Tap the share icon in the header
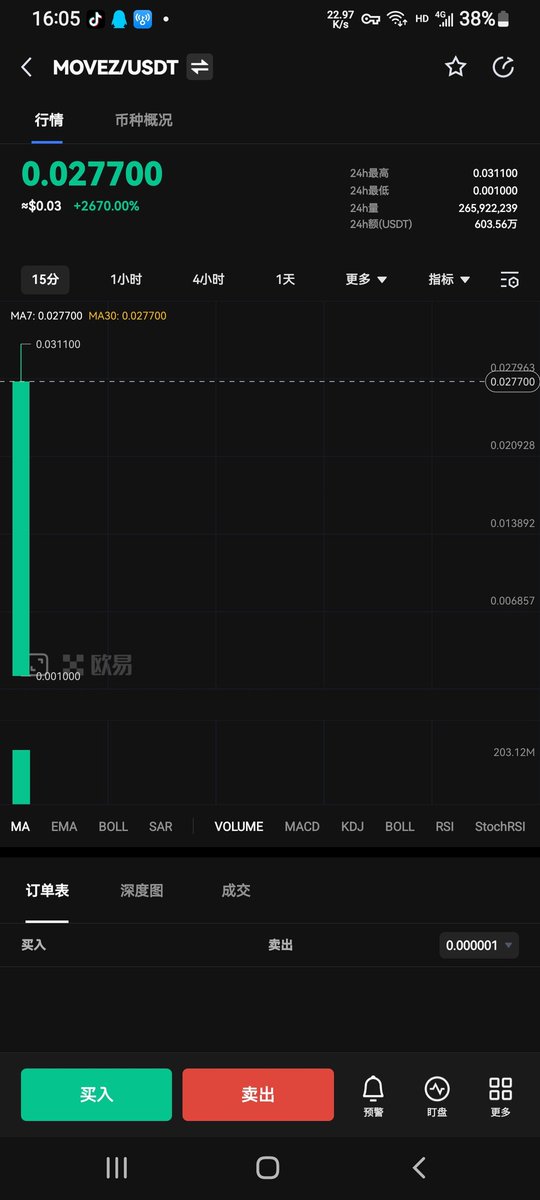The width and height of the screenshot is (540, 1200). (x=504, y=67)
